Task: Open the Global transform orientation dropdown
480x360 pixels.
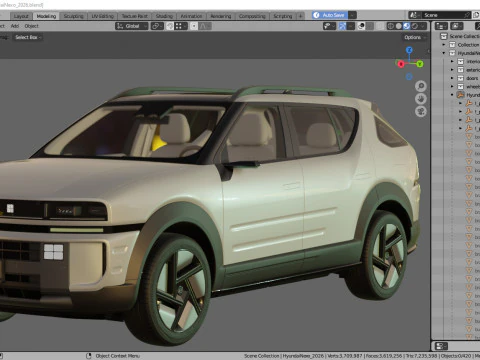Action: click(x=132, y=26)
